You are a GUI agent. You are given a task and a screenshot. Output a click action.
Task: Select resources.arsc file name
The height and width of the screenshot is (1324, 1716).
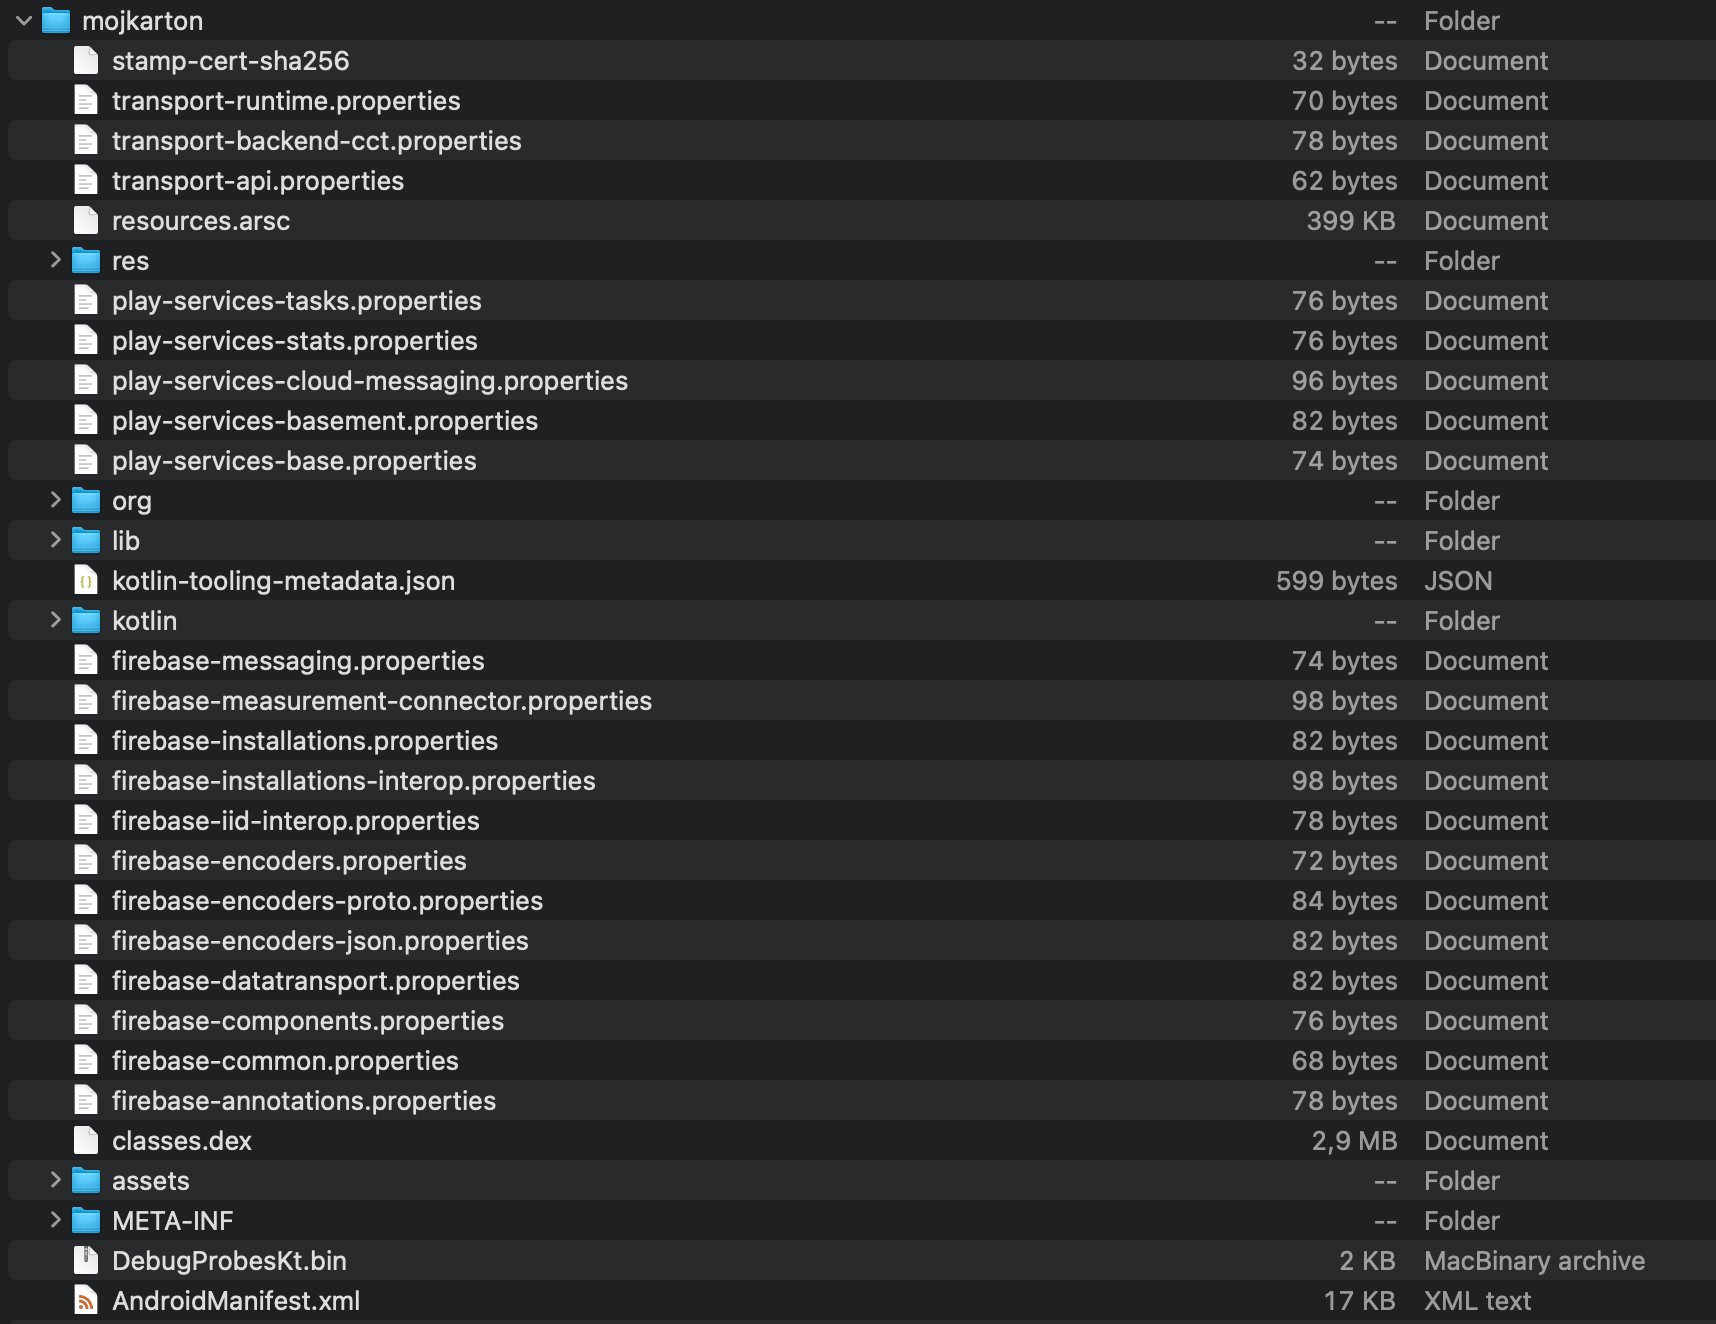[201, 221]
